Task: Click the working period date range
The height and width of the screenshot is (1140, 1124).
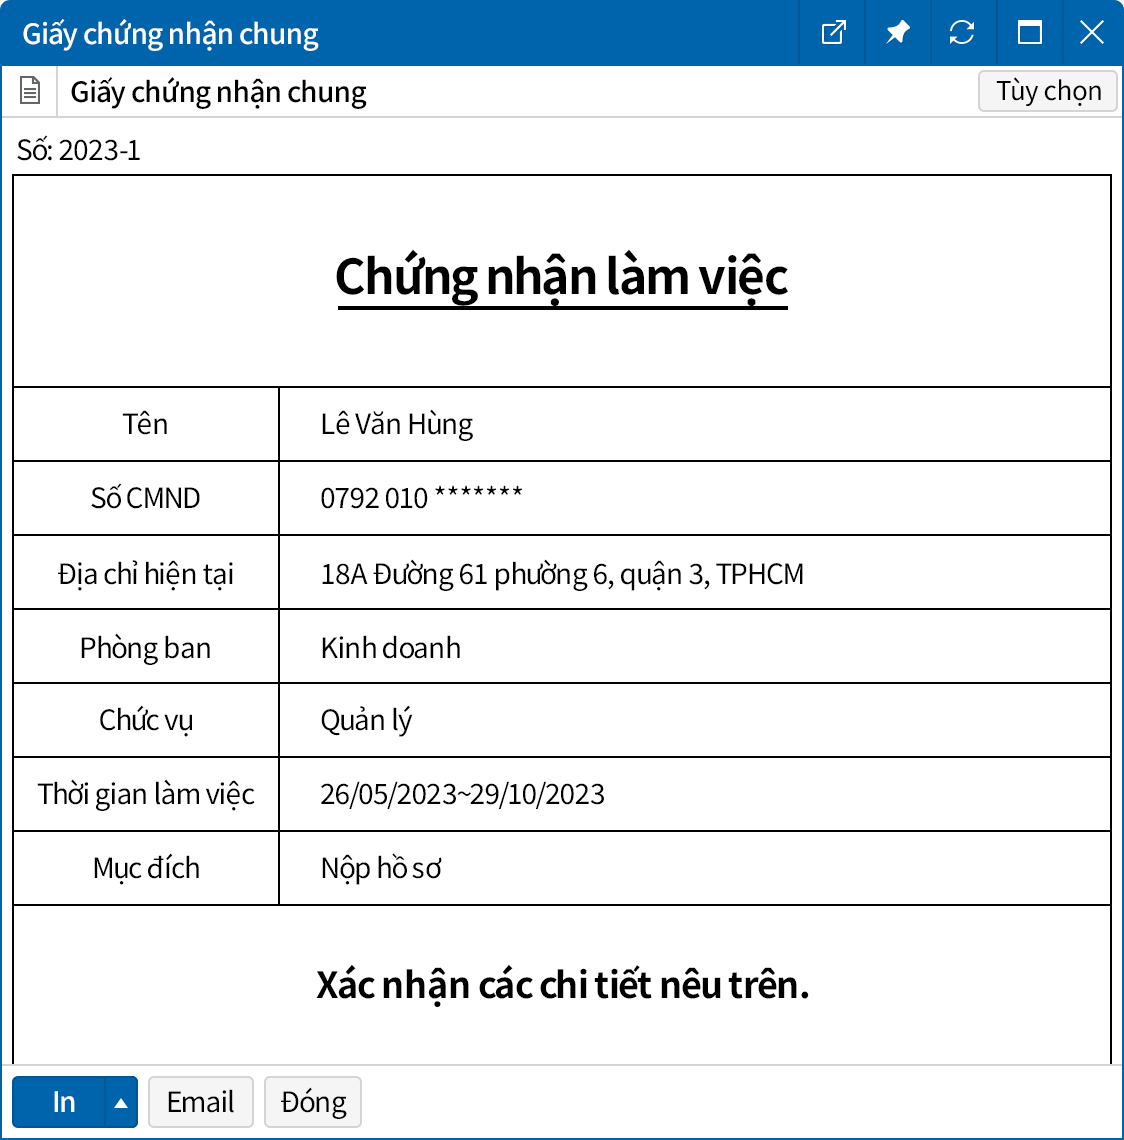Action: [462, 794]
